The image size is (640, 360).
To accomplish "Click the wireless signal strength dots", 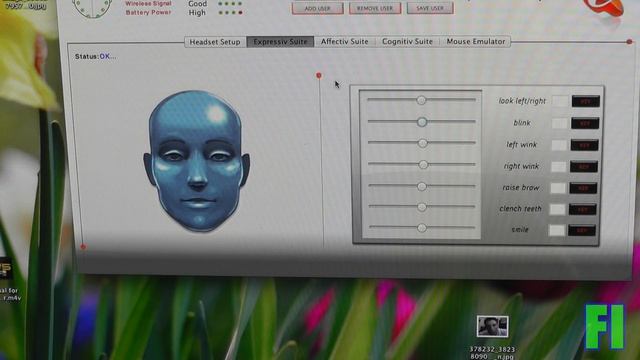I will pyautogui.click(x=230, y=4).
